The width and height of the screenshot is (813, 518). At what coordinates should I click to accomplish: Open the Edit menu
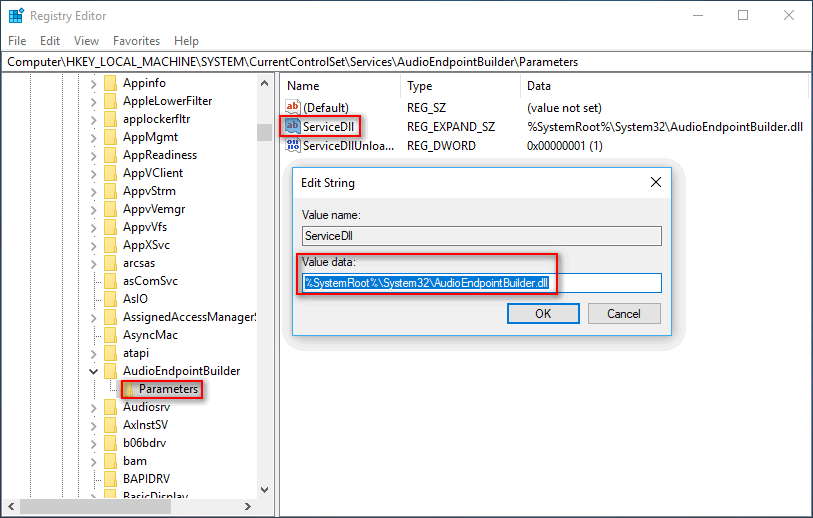tap(50, 41)
